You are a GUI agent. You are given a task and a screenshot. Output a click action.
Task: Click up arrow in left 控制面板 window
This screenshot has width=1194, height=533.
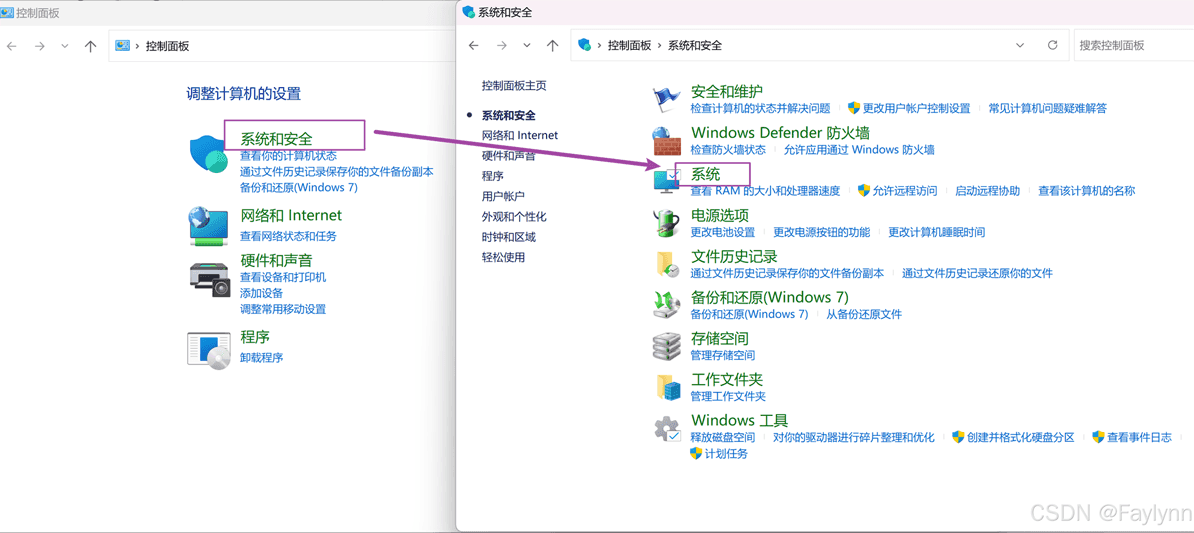91,46
